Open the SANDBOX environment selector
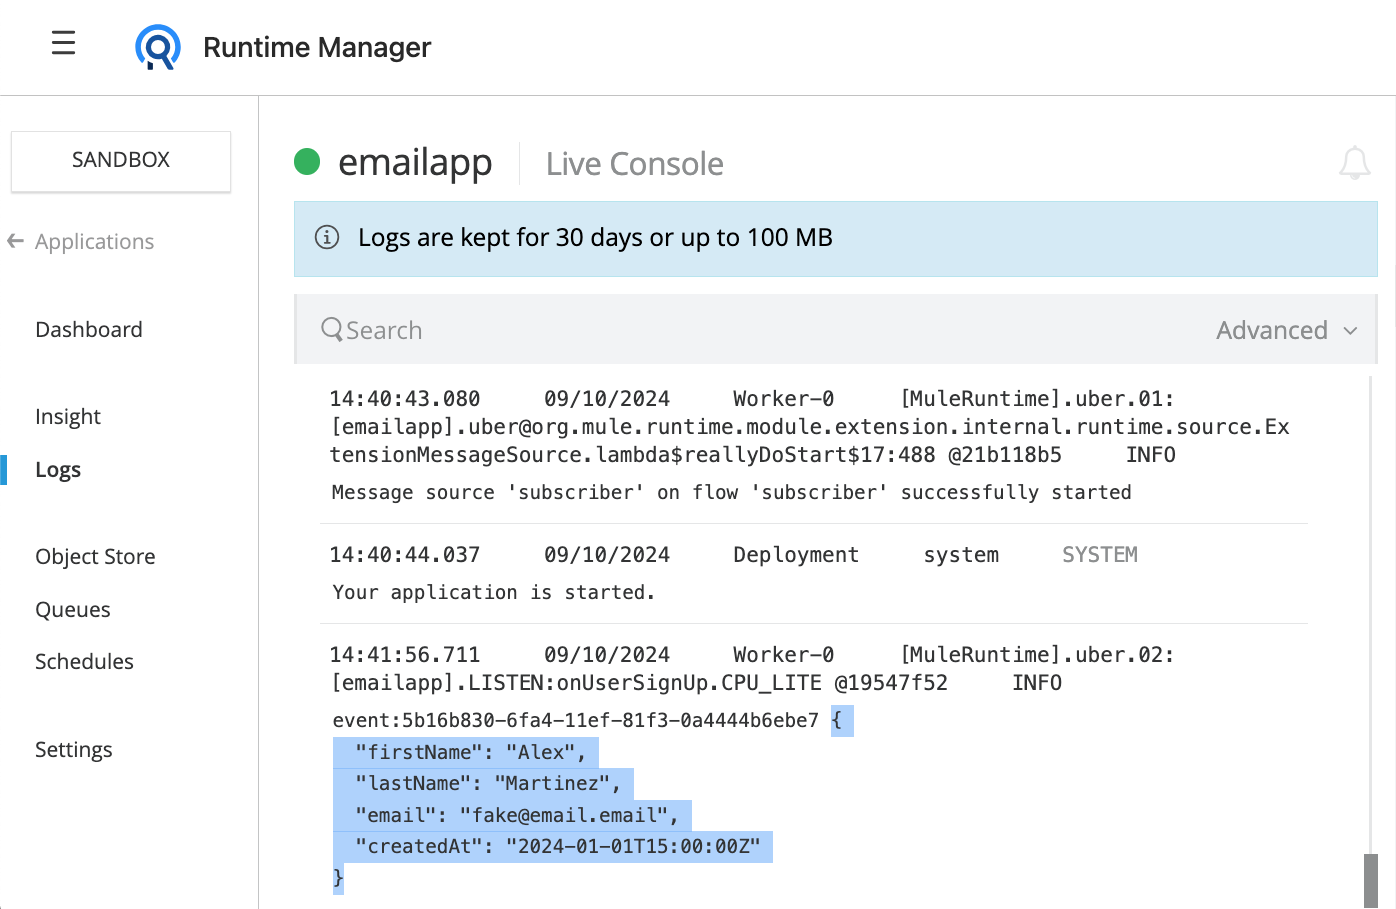Image resolution: width=1396 pixels, height=909 pixels. pos(121,160)
